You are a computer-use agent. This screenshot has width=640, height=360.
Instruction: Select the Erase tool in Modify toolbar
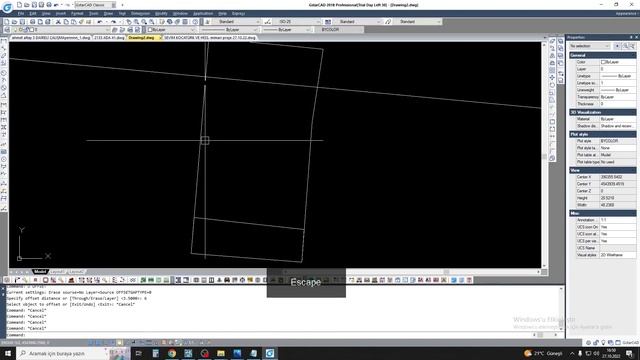(553, 41)
